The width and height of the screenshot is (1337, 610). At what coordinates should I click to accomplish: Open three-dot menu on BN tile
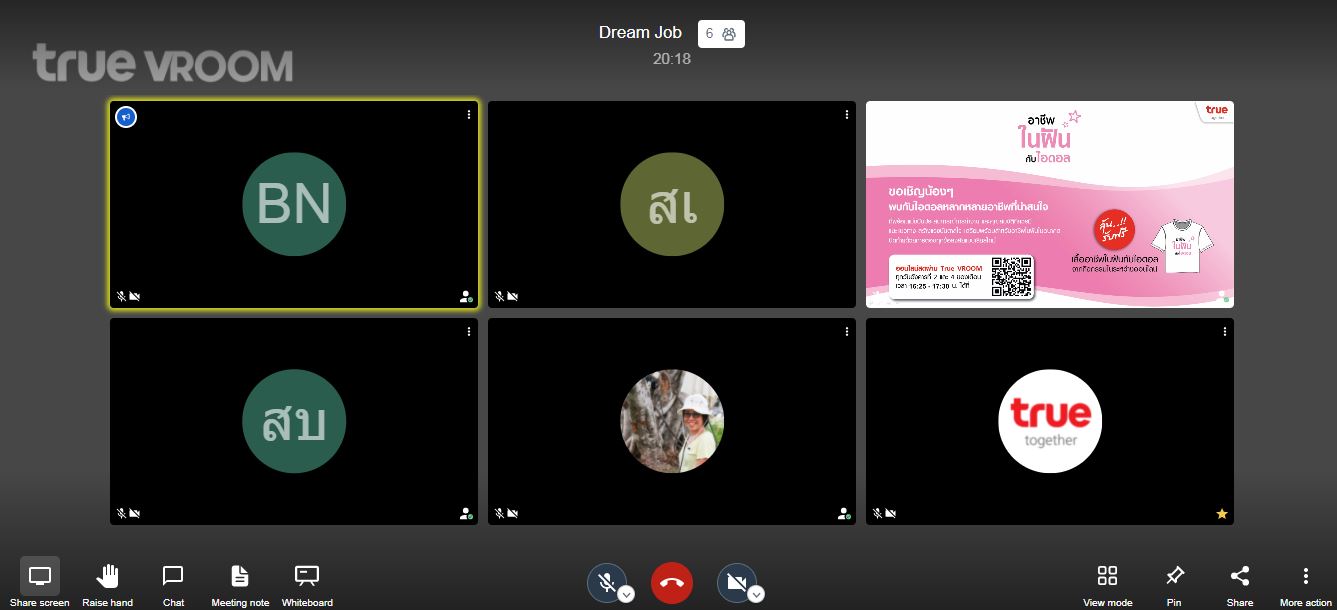(469, 115)
